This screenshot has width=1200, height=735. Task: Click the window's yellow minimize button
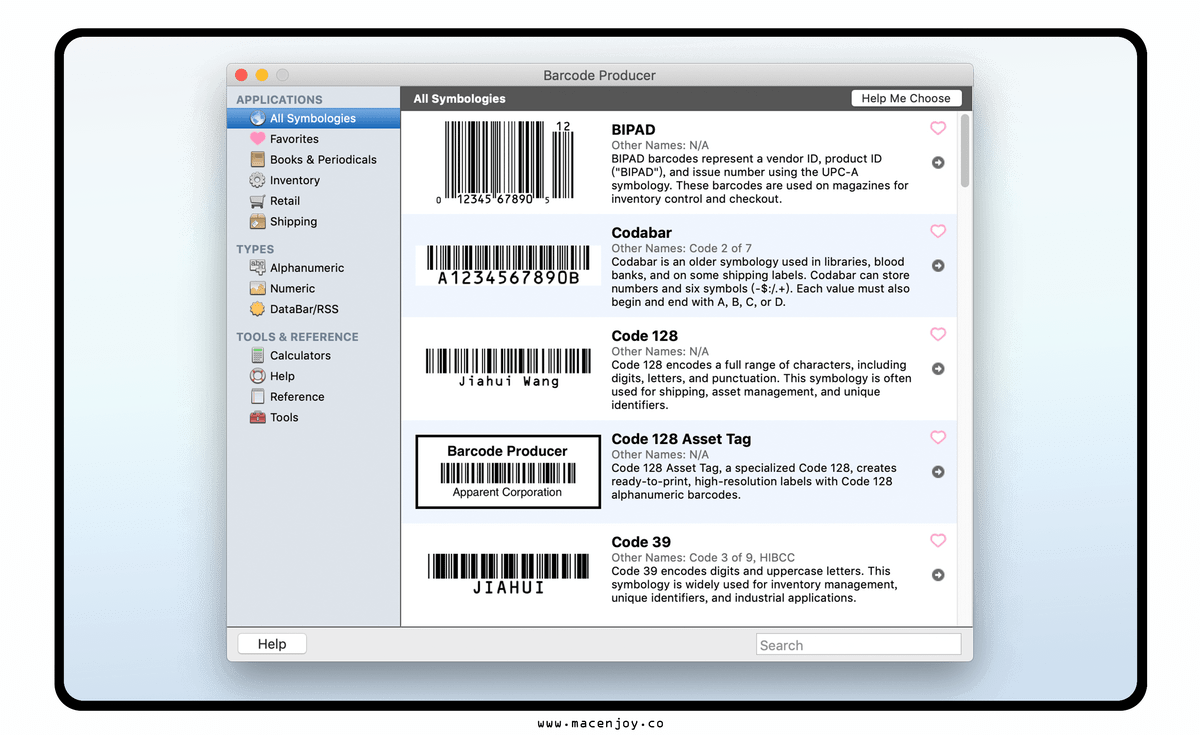coord(262,75)
